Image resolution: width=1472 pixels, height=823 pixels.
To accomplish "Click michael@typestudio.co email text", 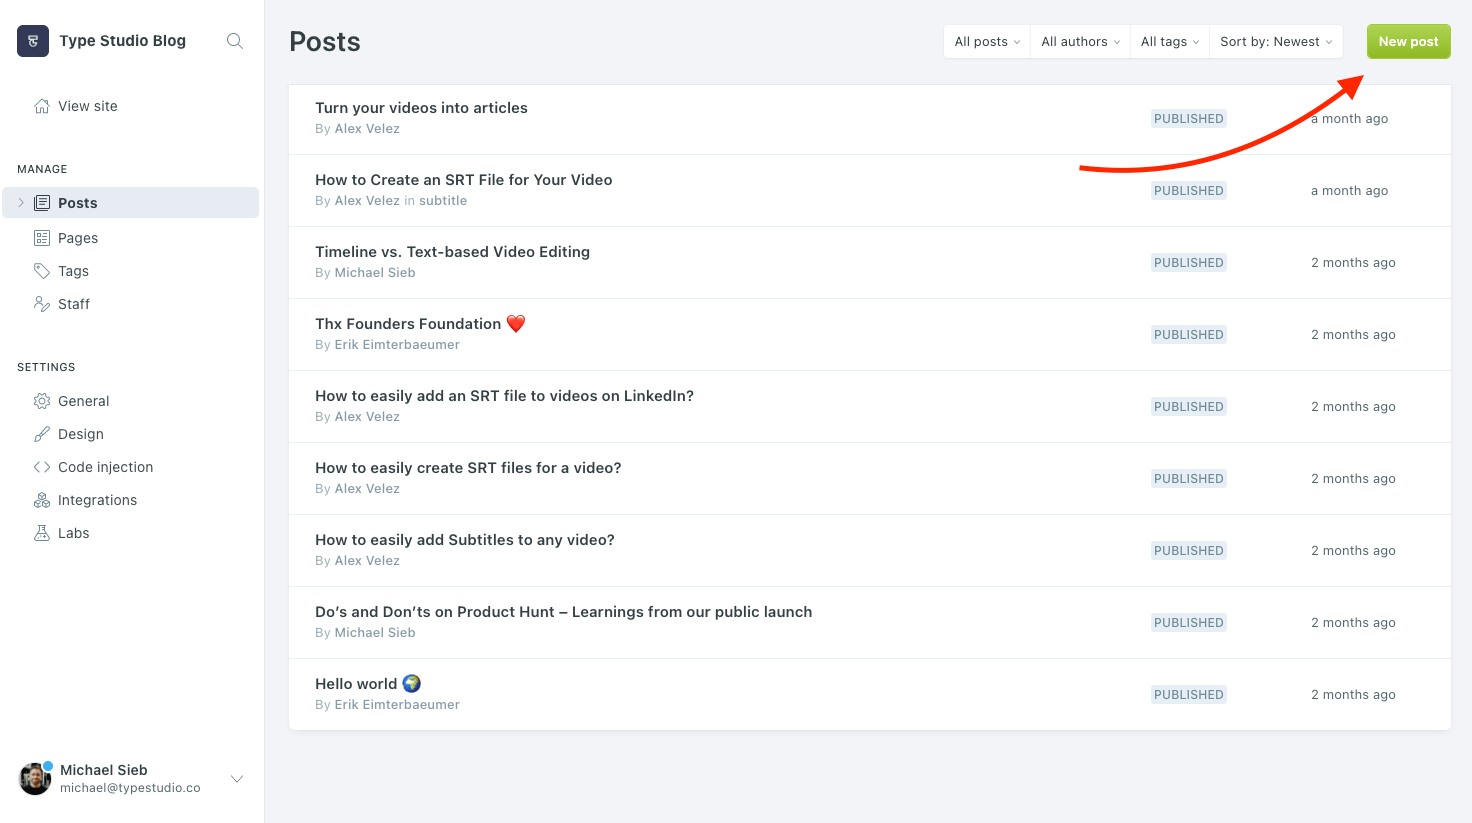I will point(130,788).
